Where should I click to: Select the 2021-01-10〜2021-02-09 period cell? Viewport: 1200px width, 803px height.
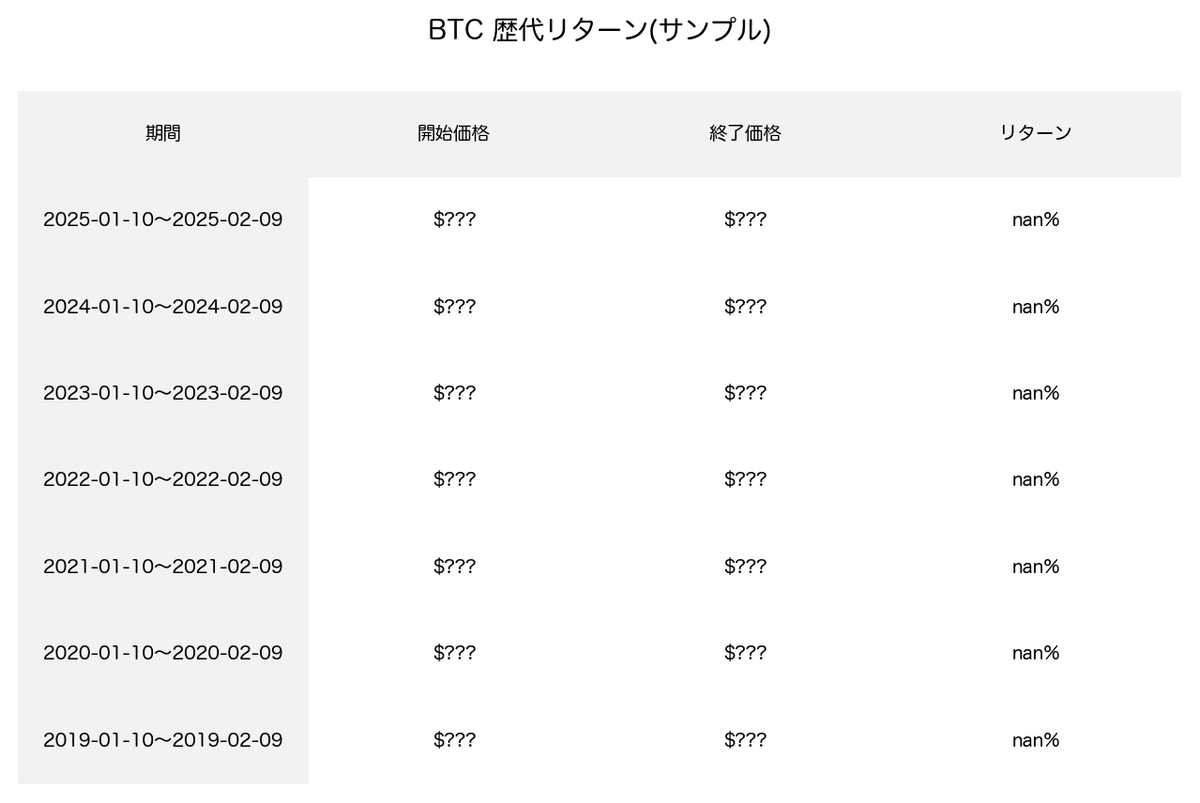point(163,566)
